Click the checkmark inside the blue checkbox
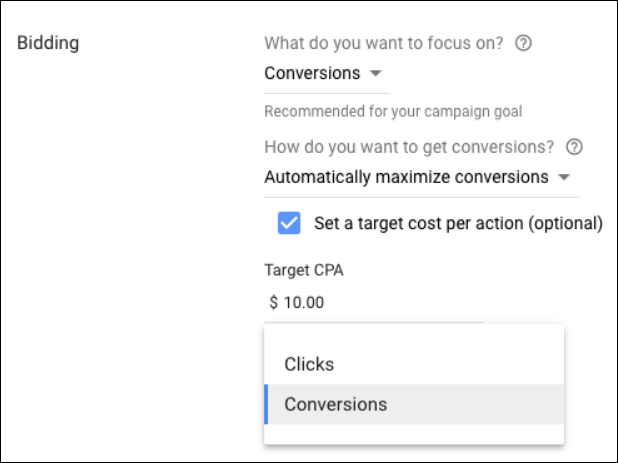Image resolution: width=618 pixels, height=463 pixels. tap(289, 223)
